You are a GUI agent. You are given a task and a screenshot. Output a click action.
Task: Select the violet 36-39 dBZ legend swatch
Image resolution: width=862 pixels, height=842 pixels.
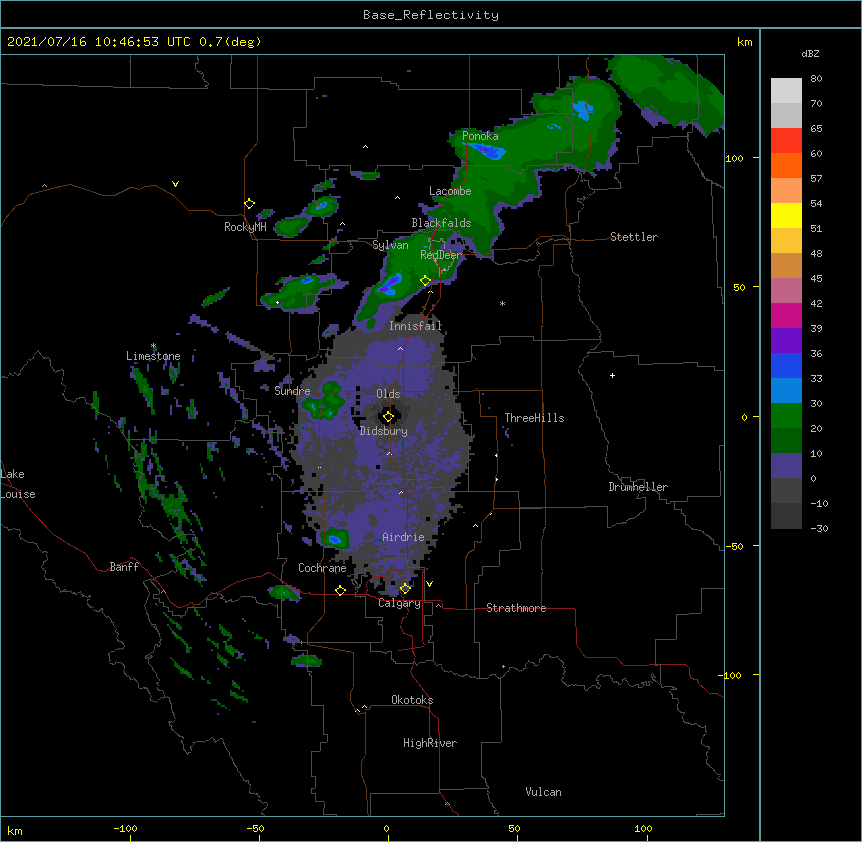[x=786, y=340]
